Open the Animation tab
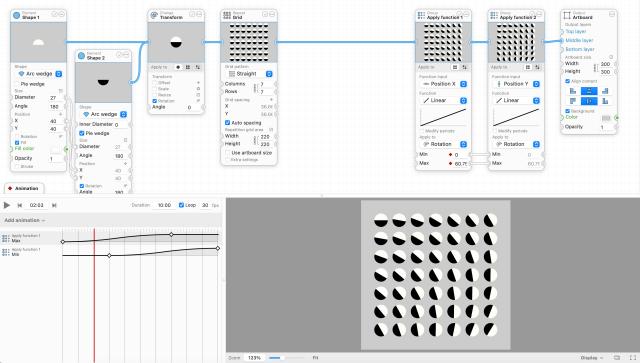This screenshot has height=363, width=640. [23, 188]
